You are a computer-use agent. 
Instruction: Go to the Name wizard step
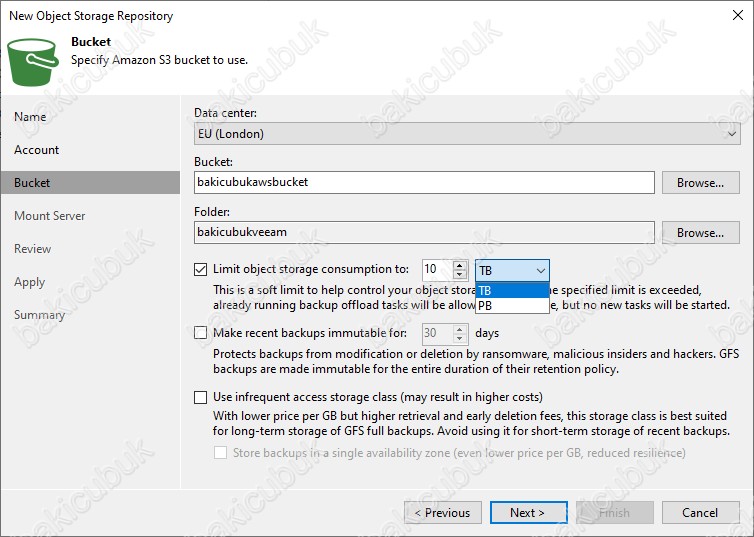[30, 117]
